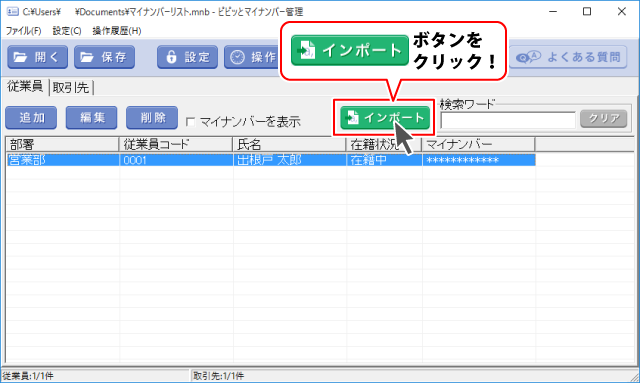Open the よくある質問 FAQ button
Image resolution: width=640 pixels, height=383 pixels.
[x=568, y=57]
